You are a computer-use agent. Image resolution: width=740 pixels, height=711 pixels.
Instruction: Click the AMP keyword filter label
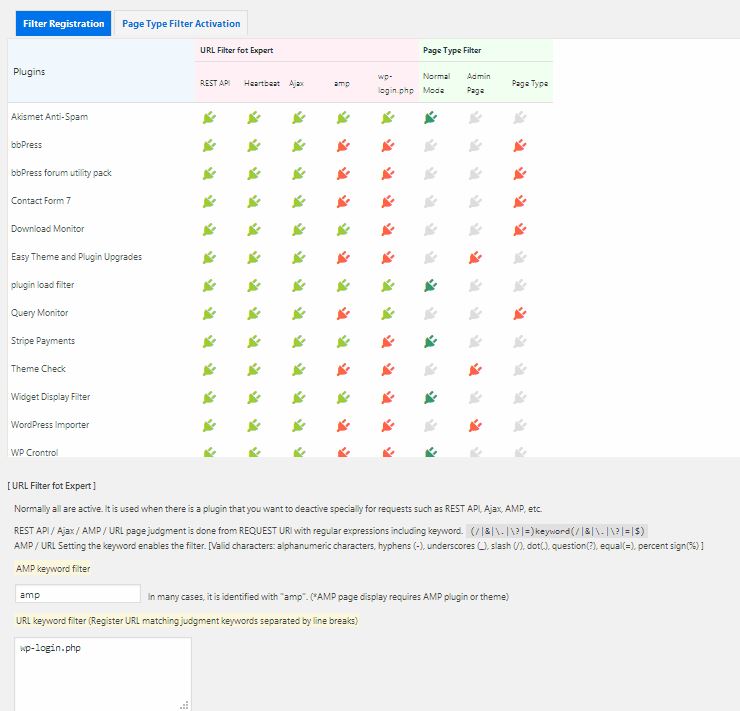tap(53, 569)
